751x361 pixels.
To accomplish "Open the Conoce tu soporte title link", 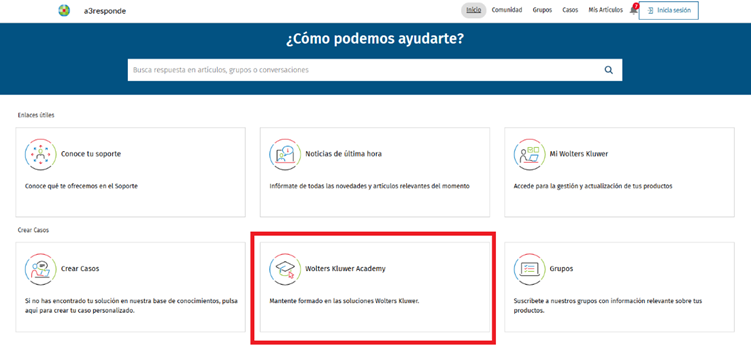I will [x=91, y=154].
